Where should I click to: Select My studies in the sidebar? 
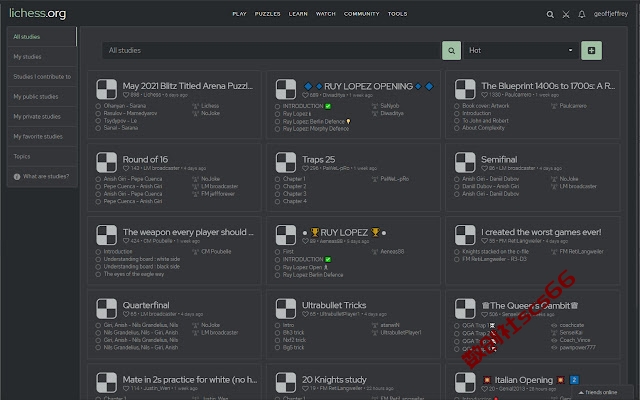point(42,57)
